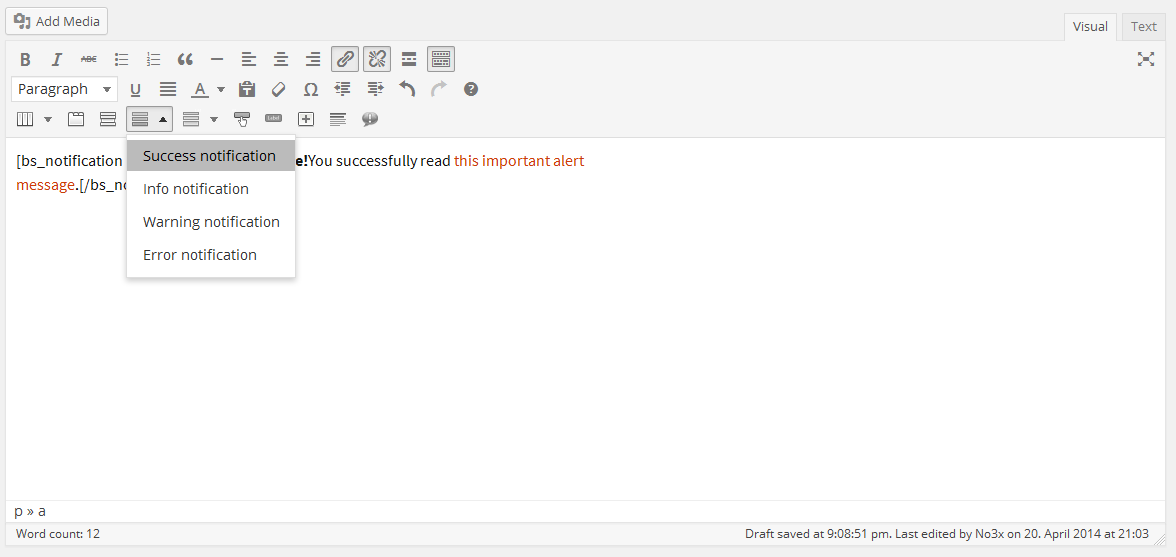Toggle the Insert link button
Viewport: 1176px width, 557px height.
point(345,59)
